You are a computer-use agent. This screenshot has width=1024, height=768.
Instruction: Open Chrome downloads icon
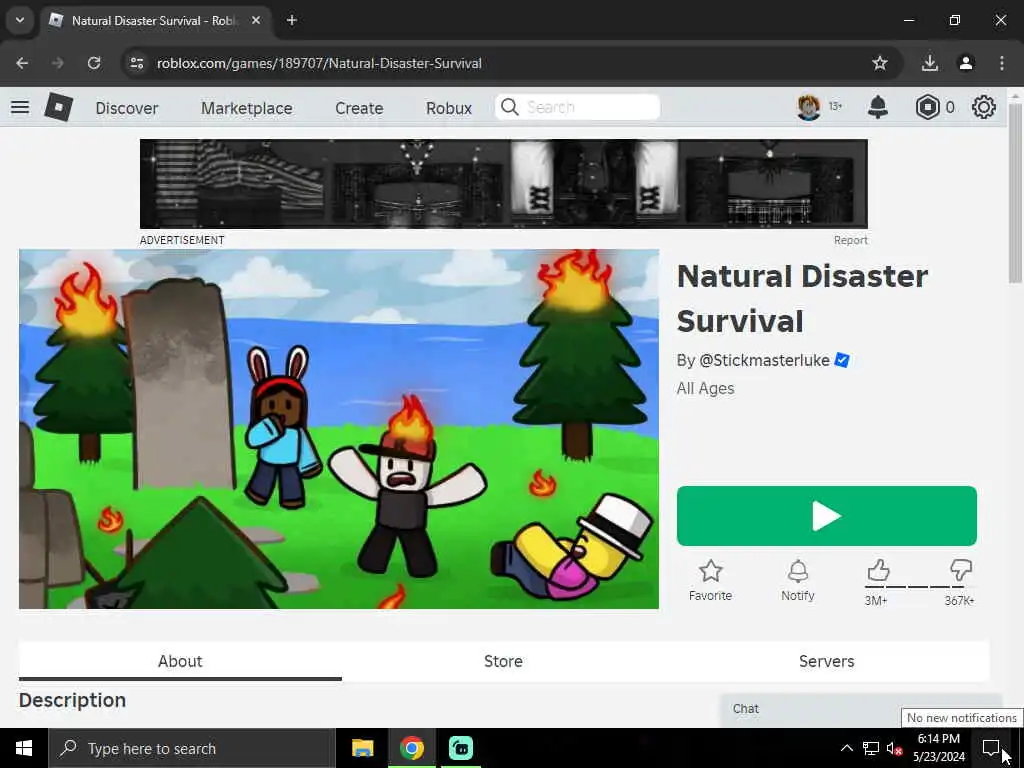[x=929, y=63]
